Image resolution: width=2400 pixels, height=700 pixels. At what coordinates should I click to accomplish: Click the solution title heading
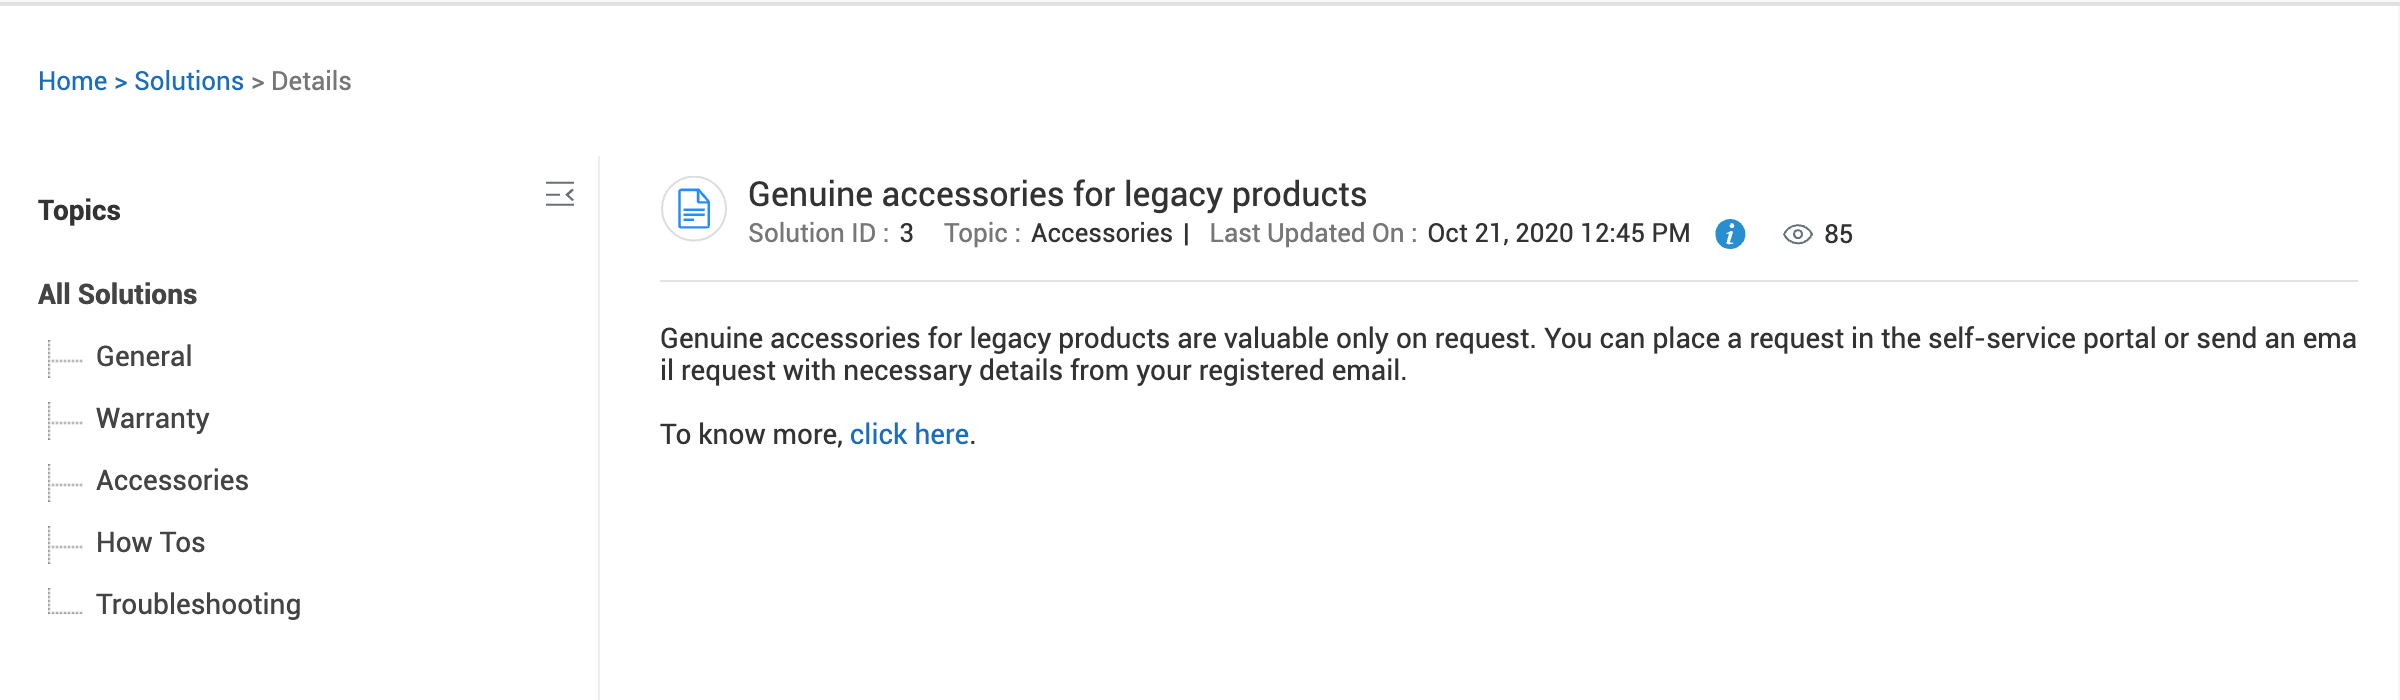(1057, 194)
